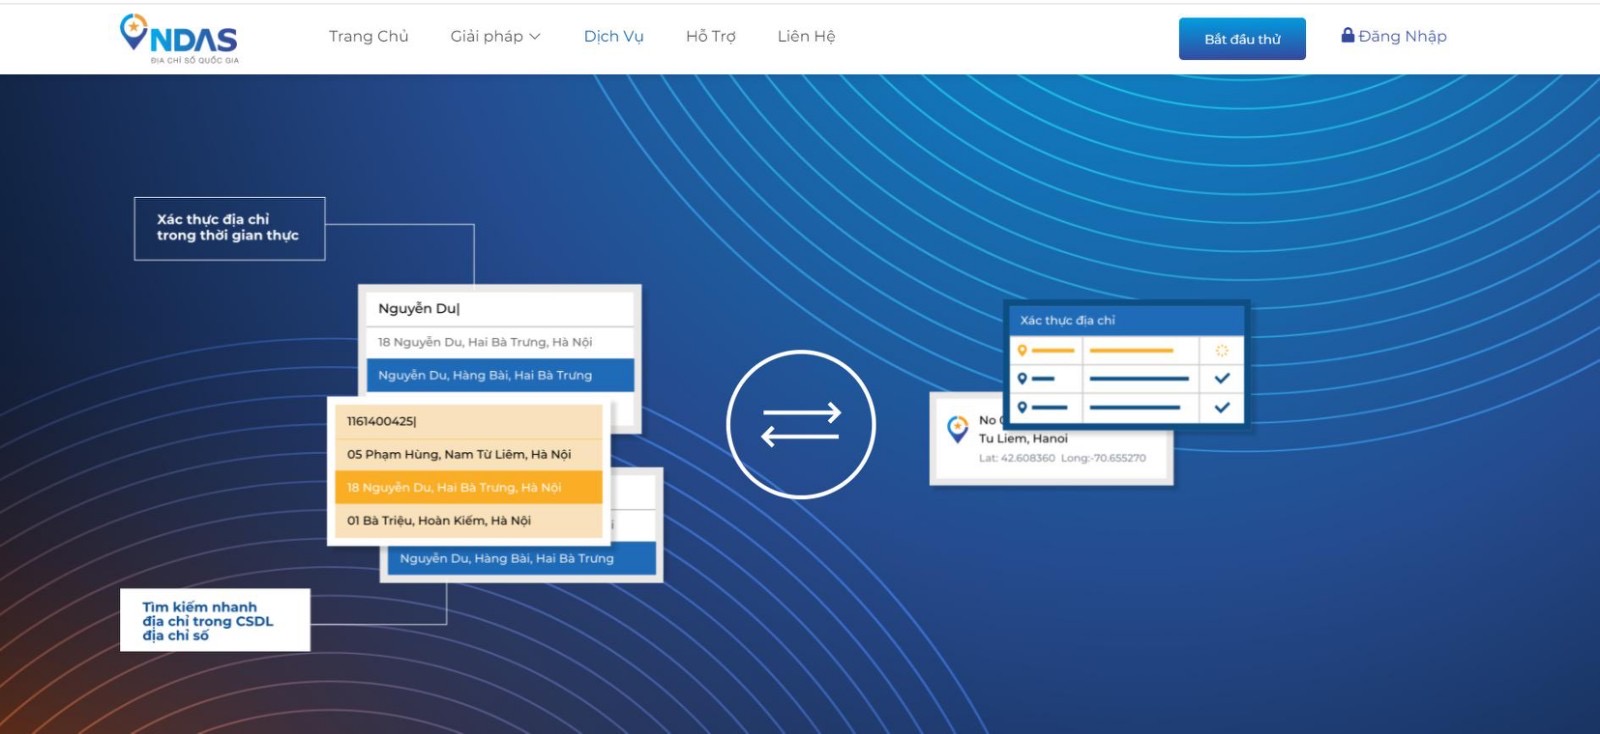Go to the Hỗ Trợ page
Image resolution: width=1600 pixels, height=734 pixels.
(710, 36)
